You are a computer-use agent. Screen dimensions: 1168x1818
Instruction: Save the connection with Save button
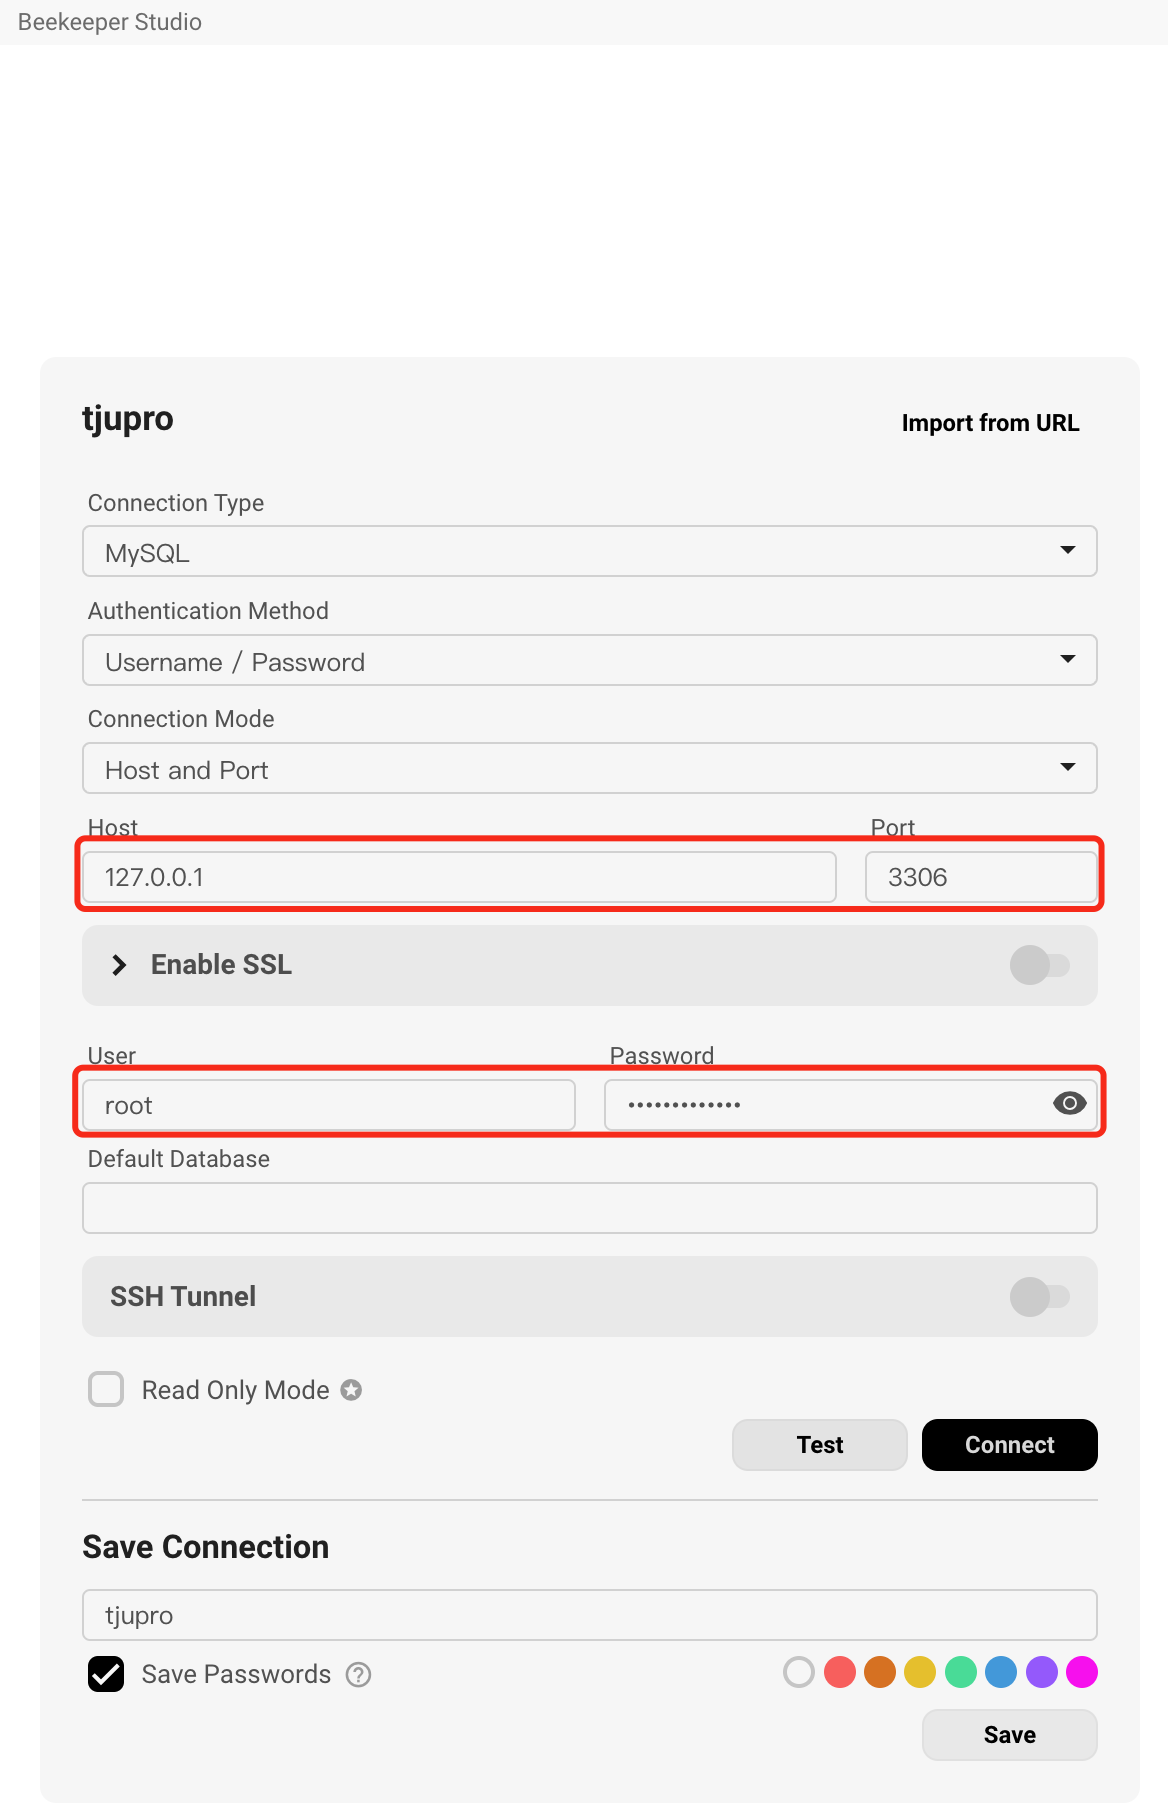coord(1010,1735)
